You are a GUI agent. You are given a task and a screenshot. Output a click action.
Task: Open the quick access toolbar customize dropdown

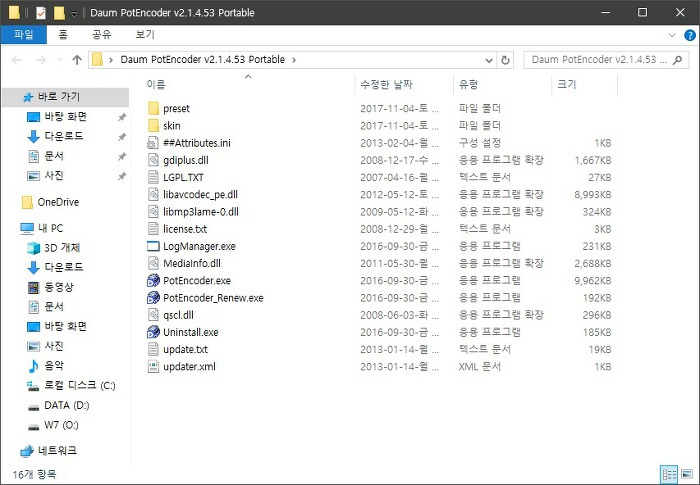pyautogui.click(x=74, y=13)
